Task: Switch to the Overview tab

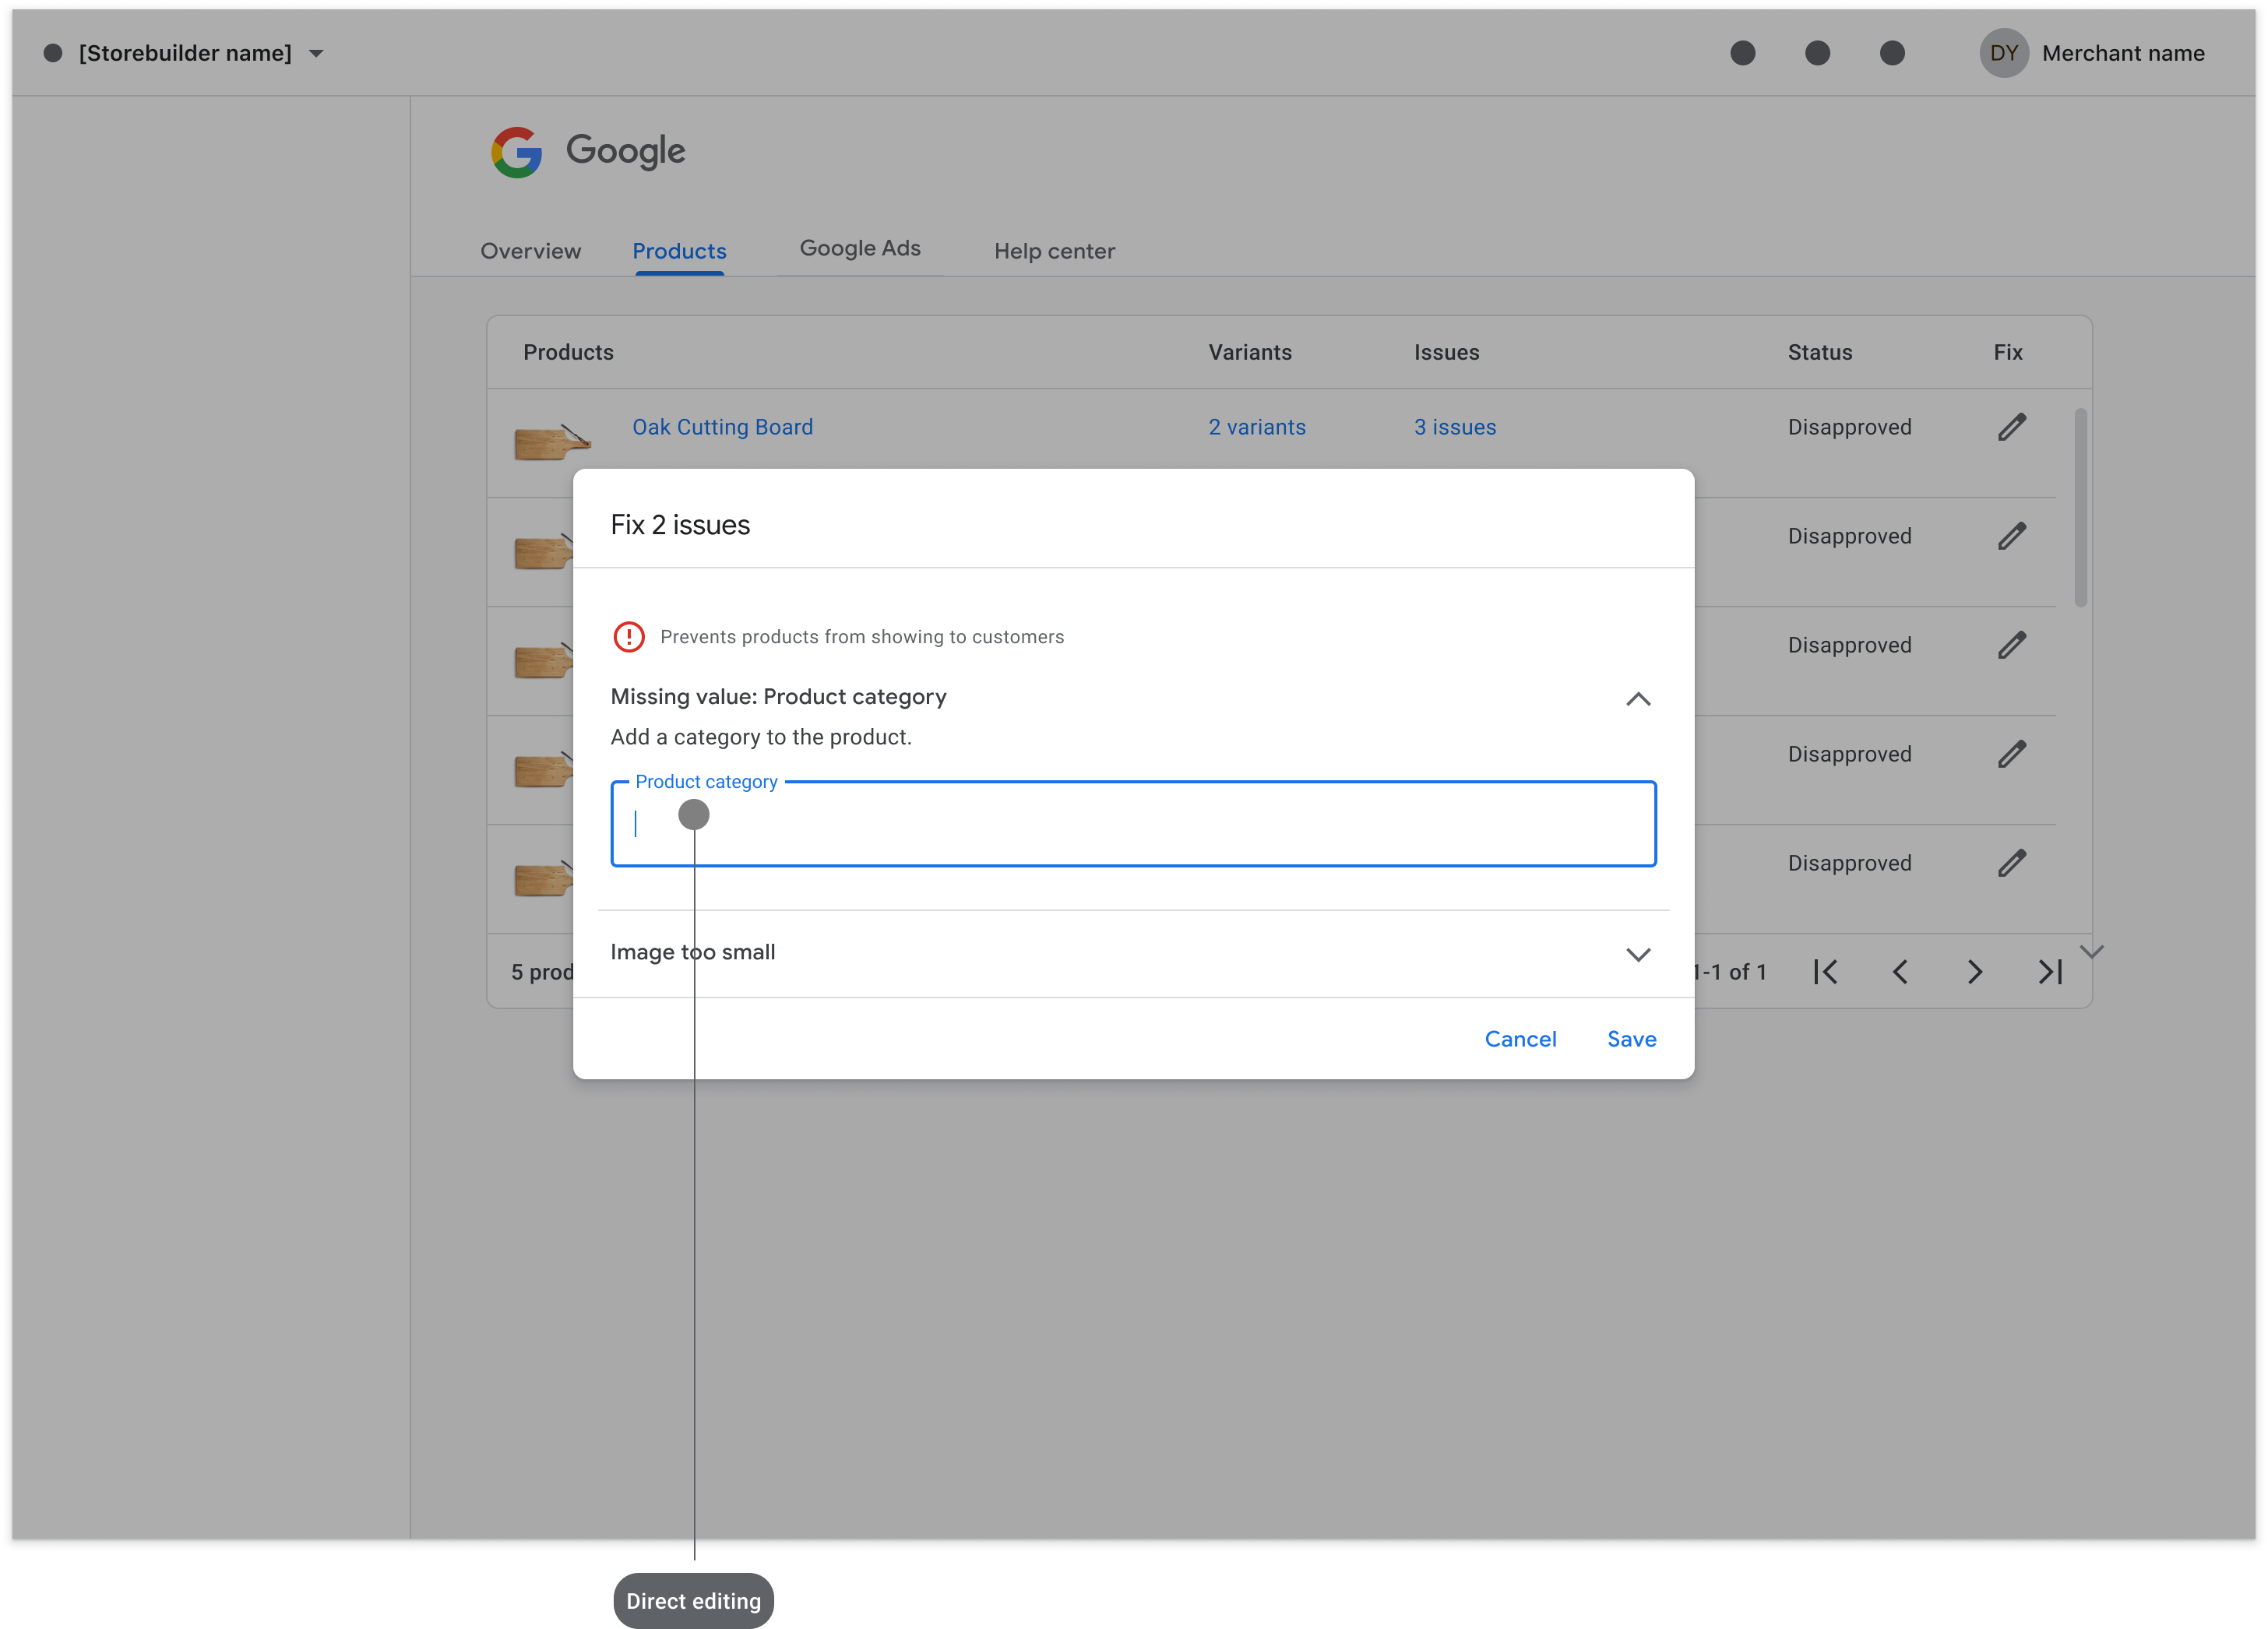Action: tap(530, 251)
